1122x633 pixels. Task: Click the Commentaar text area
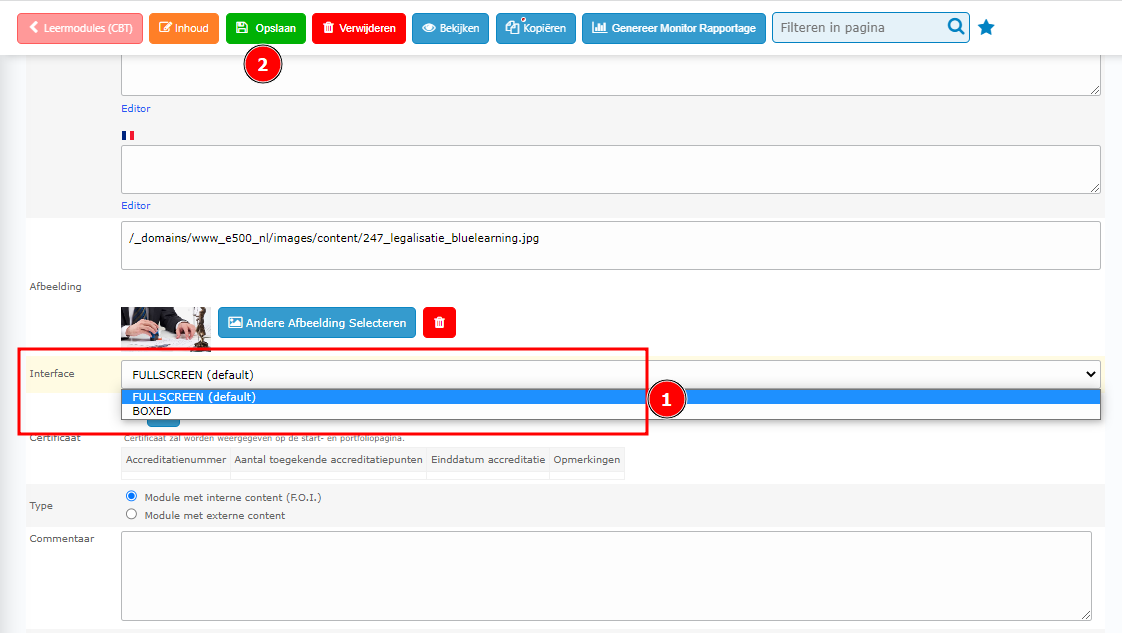click(606, 575)
